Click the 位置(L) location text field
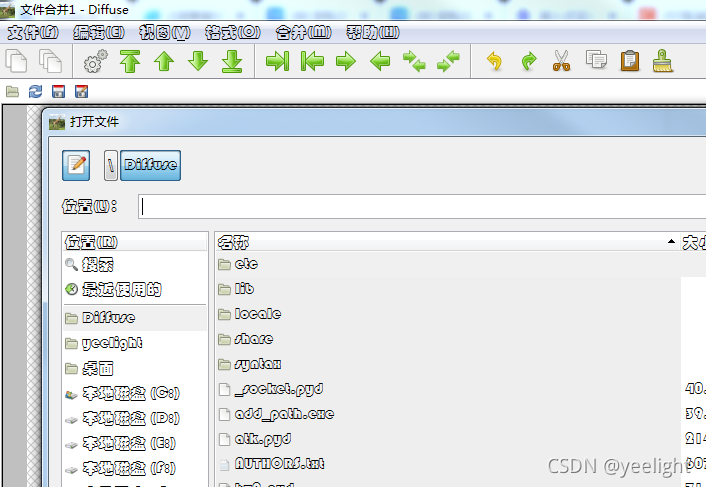 (422, 207)
